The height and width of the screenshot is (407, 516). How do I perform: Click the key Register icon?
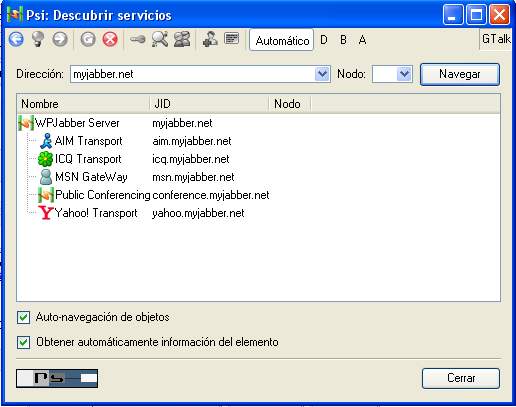click(137, 40)
